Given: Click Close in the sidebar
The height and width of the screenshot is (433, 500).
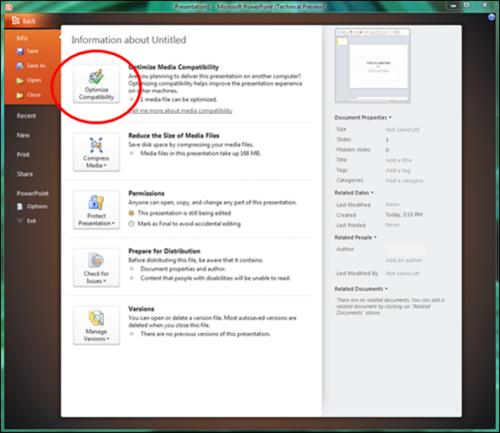Looking at the screenshot, I should tap(29, 95).
